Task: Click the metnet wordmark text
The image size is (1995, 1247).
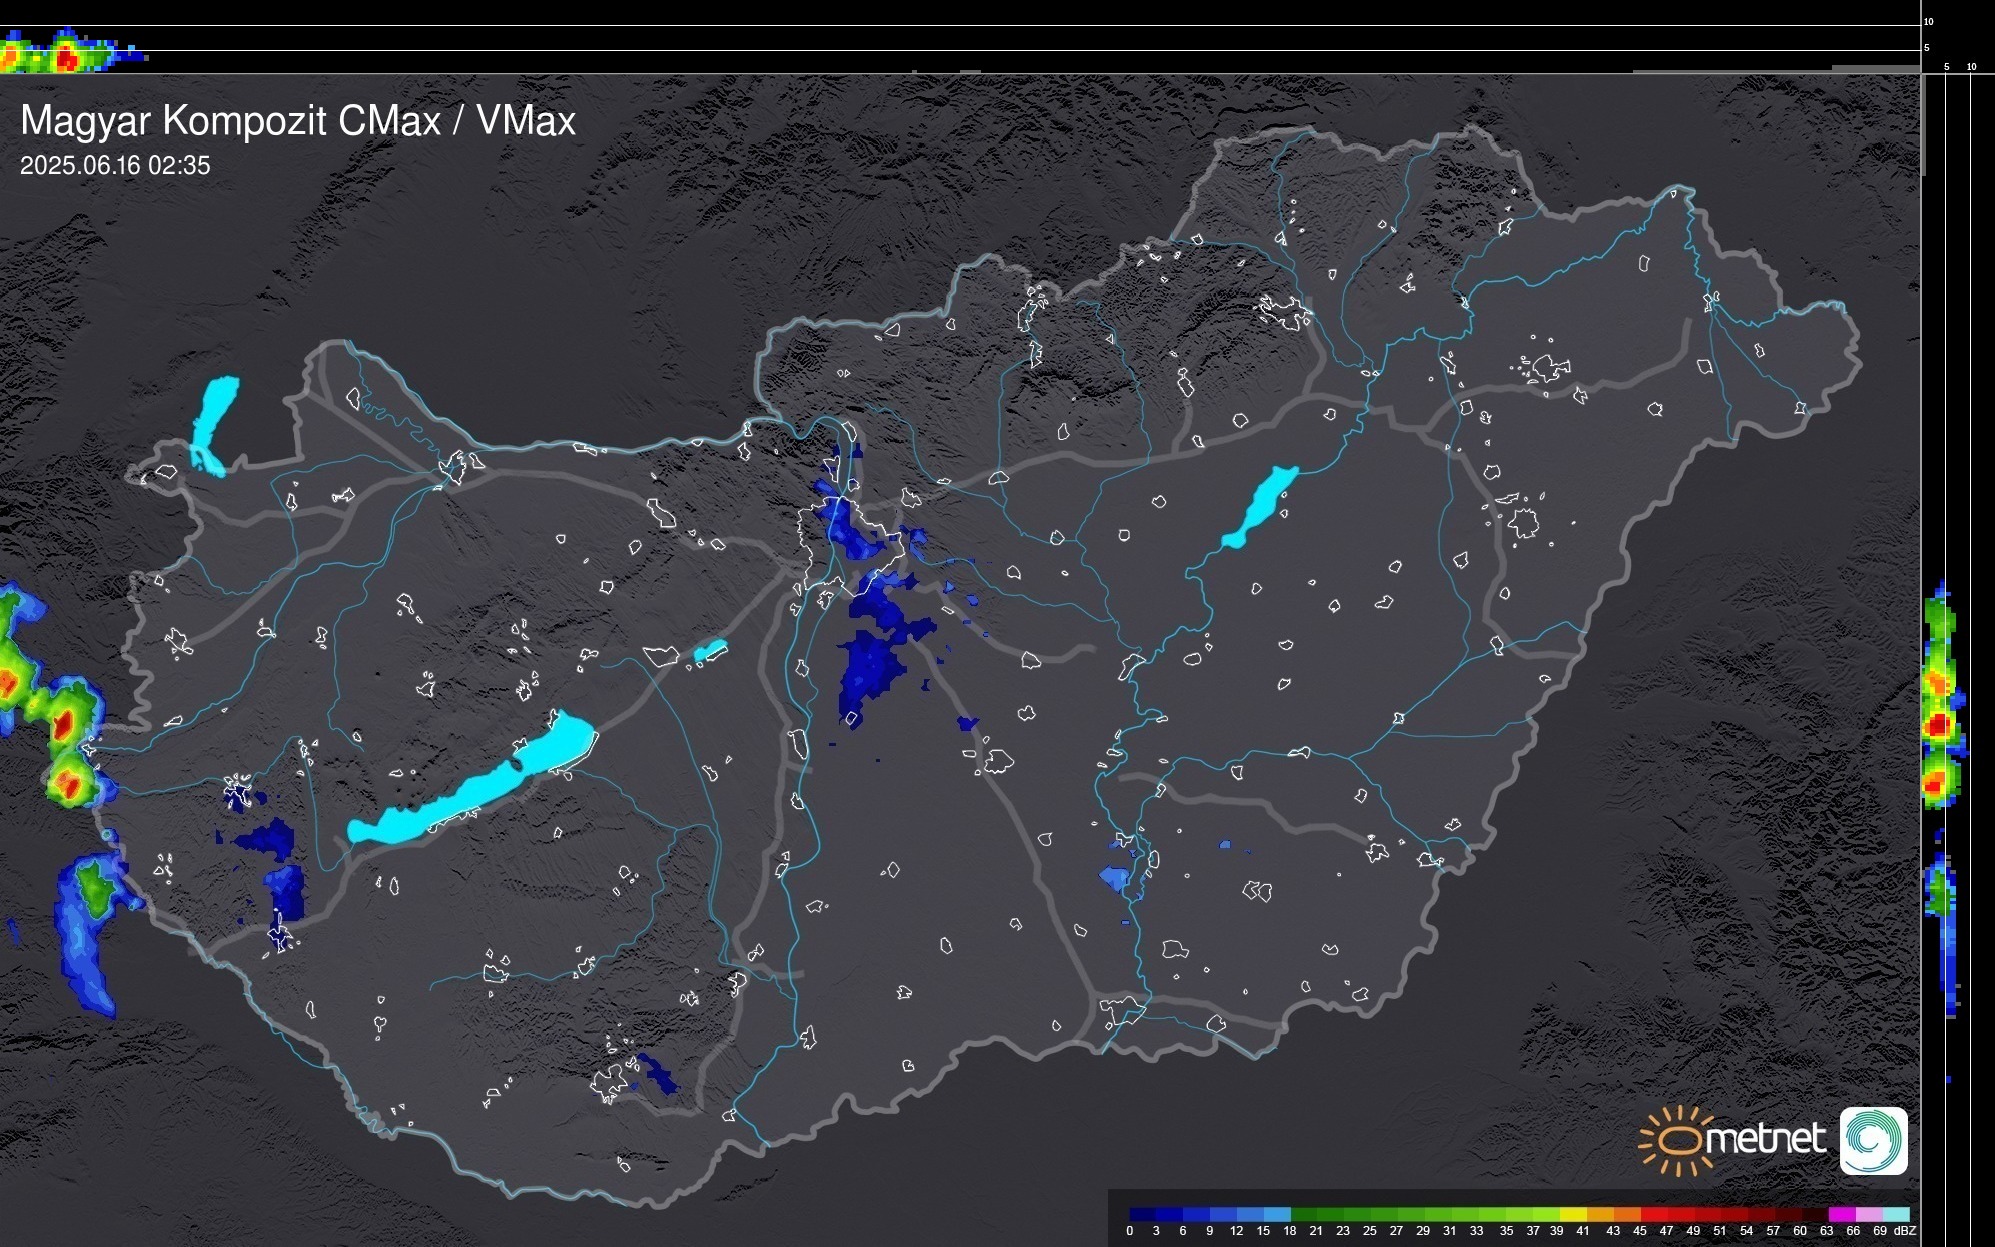Action: coord(1765,1140)
